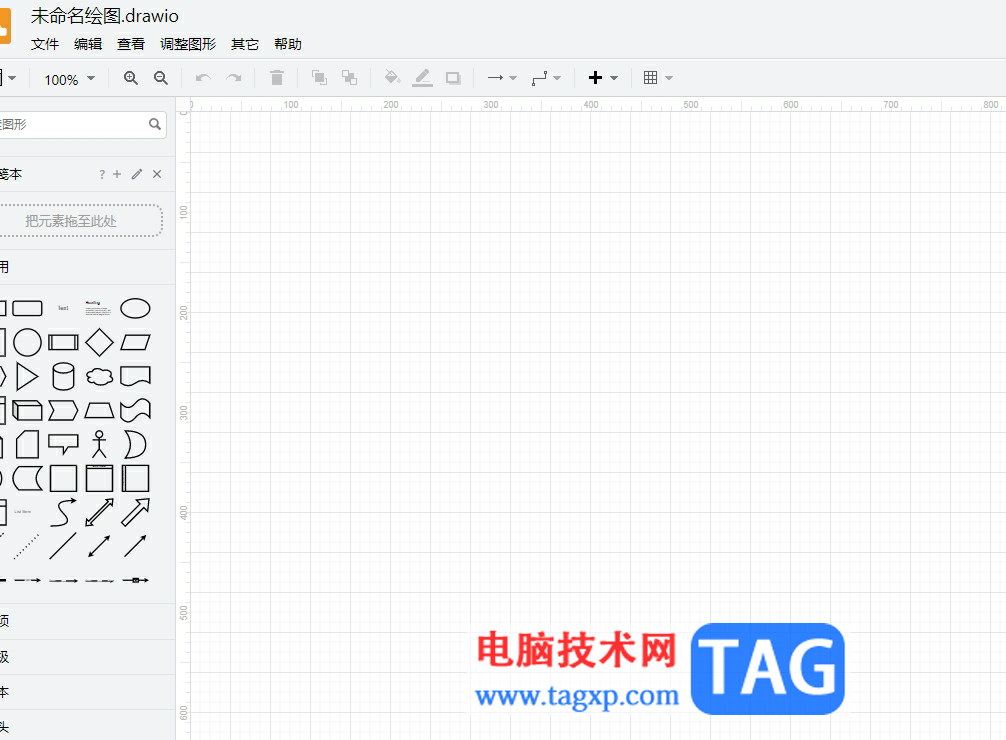
Task: Select the diamond shape
Action: point(99,342)
